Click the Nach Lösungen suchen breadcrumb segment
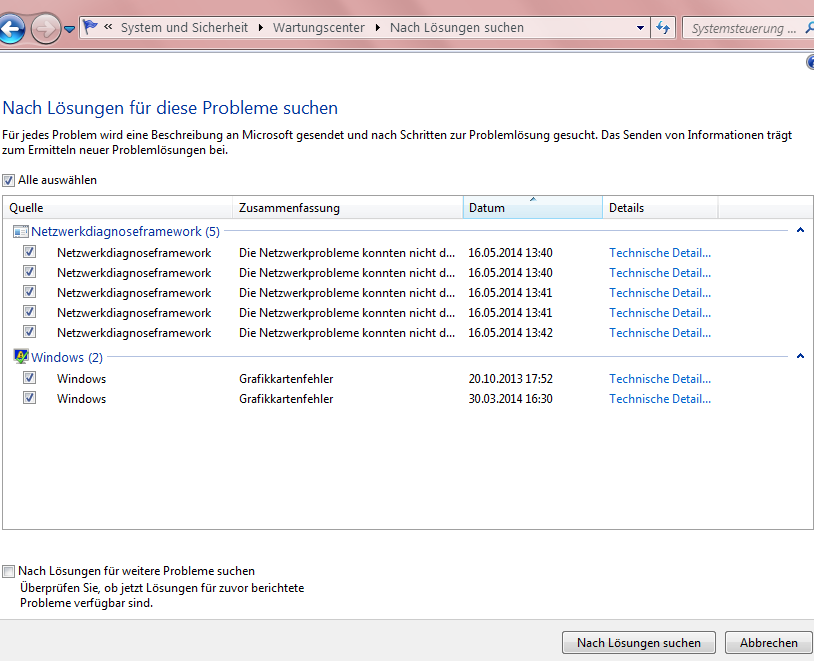This screenshot has height=661, width=814. click(x=457, y=28)
